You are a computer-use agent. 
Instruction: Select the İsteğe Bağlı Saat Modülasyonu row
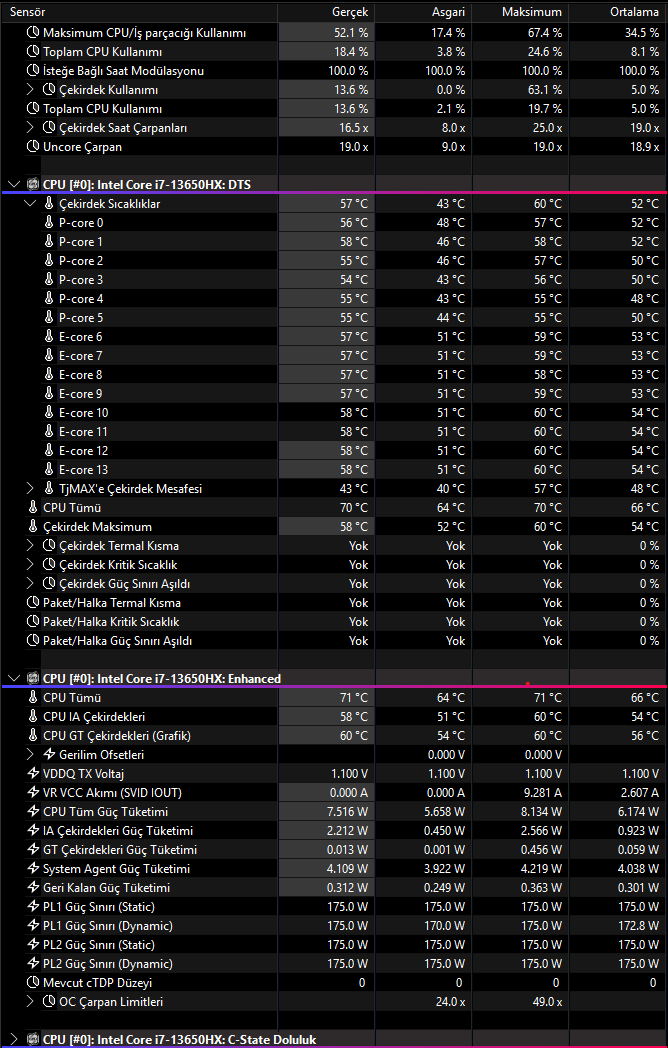tap(334, 70)
